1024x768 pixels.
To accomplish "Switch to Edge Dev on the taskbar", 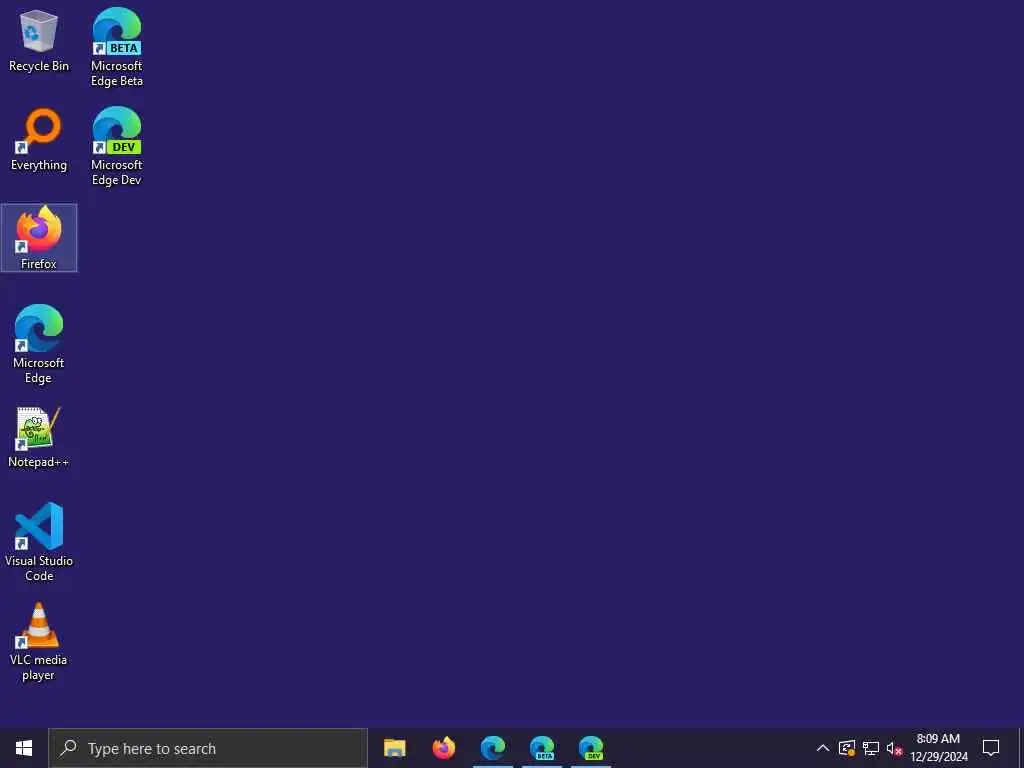I will 591,748.
